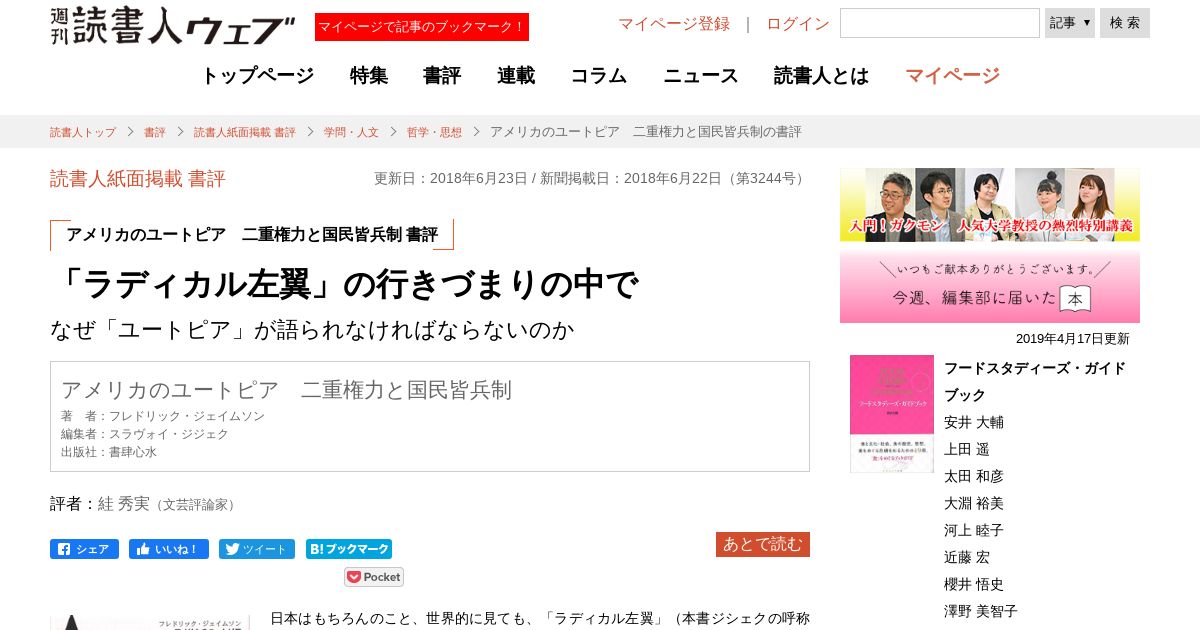Open 今週、編集部に届いた本 banner
The image size is (1200, 630).
click(990, 287)
